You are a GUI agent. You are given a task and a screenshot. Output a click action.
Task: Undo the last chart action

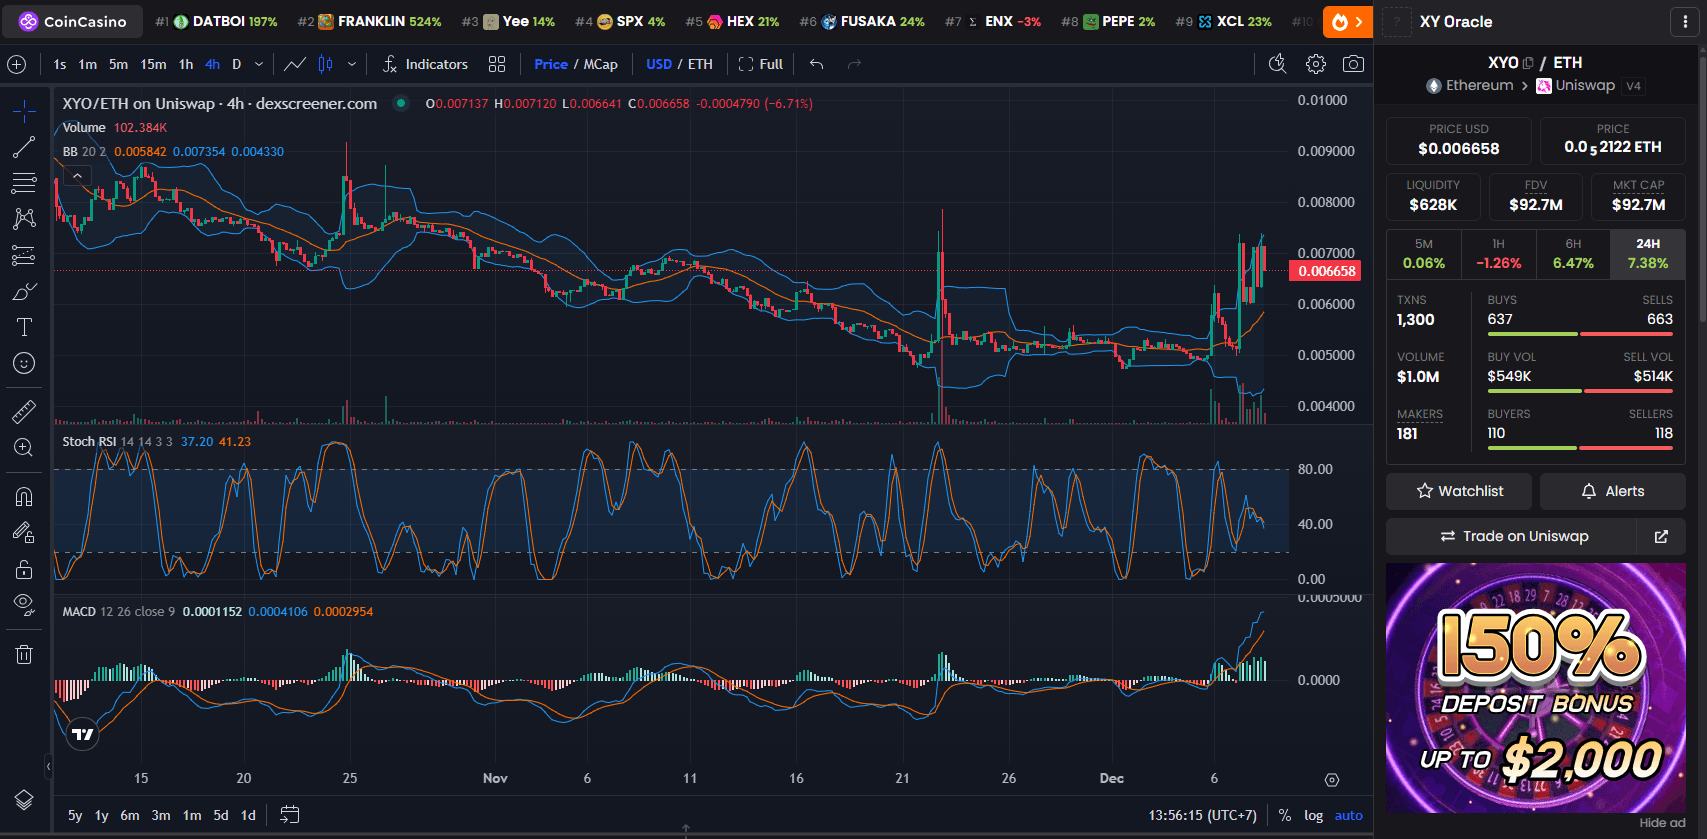coord(816,64)
